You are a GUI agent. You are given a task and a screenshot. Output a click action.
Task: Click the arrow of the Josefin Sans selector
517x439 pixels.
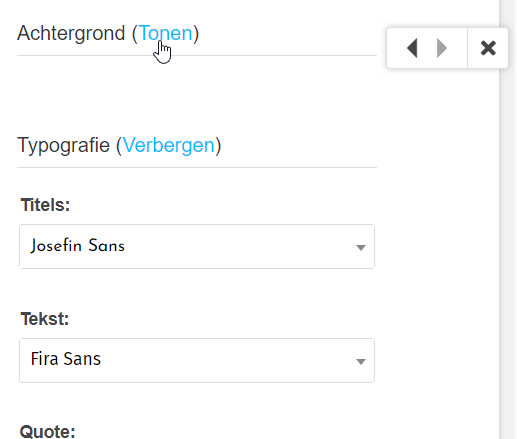pyautogui.click(x=361, y=247)
